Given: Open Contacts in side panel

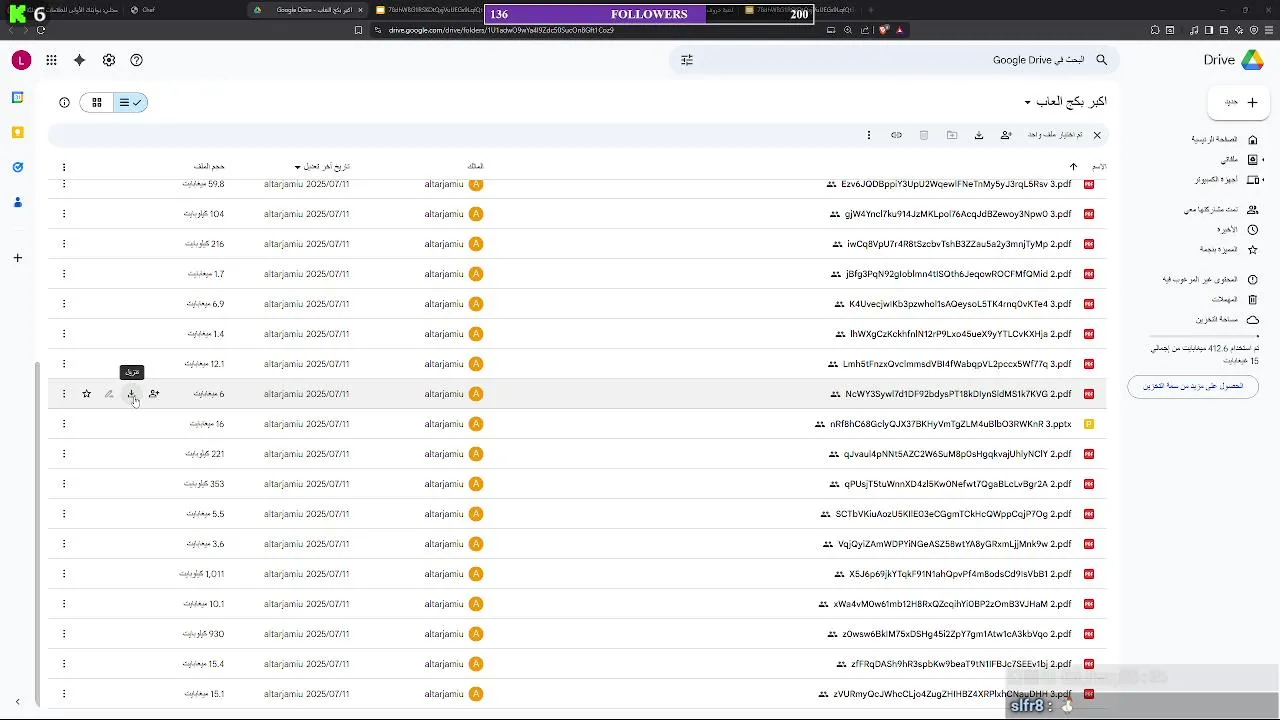Looking at the screenshot, I should (x=17, y=202).
